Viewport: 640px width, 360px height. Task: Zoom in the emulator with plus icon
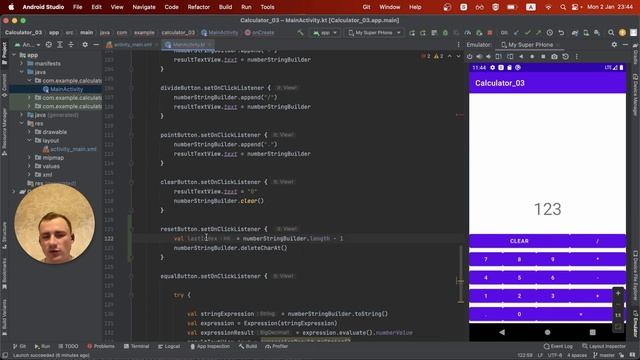pos(618,293)
